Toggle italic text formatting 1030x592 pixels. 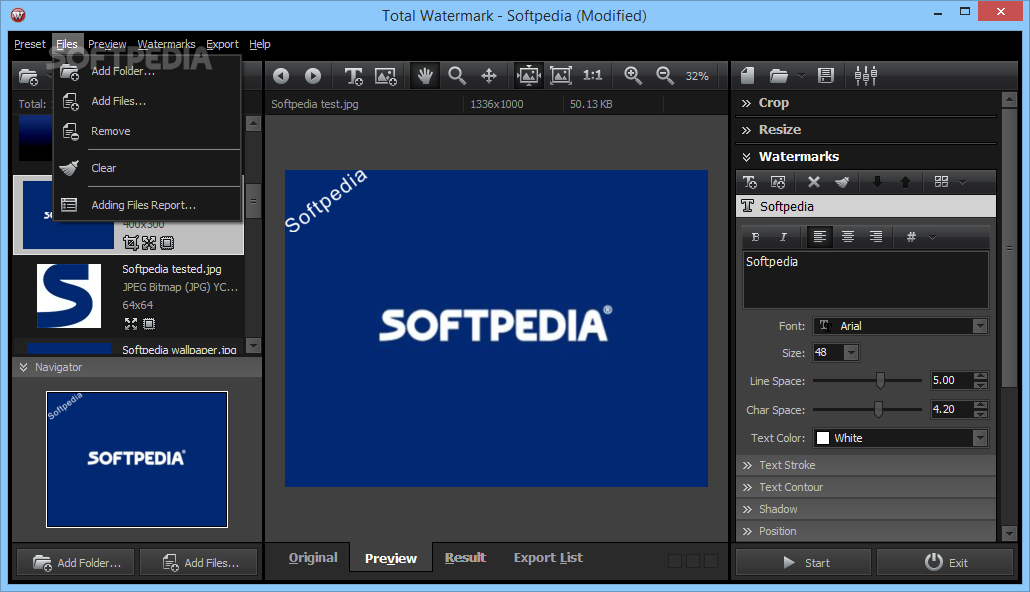[783, 237]
